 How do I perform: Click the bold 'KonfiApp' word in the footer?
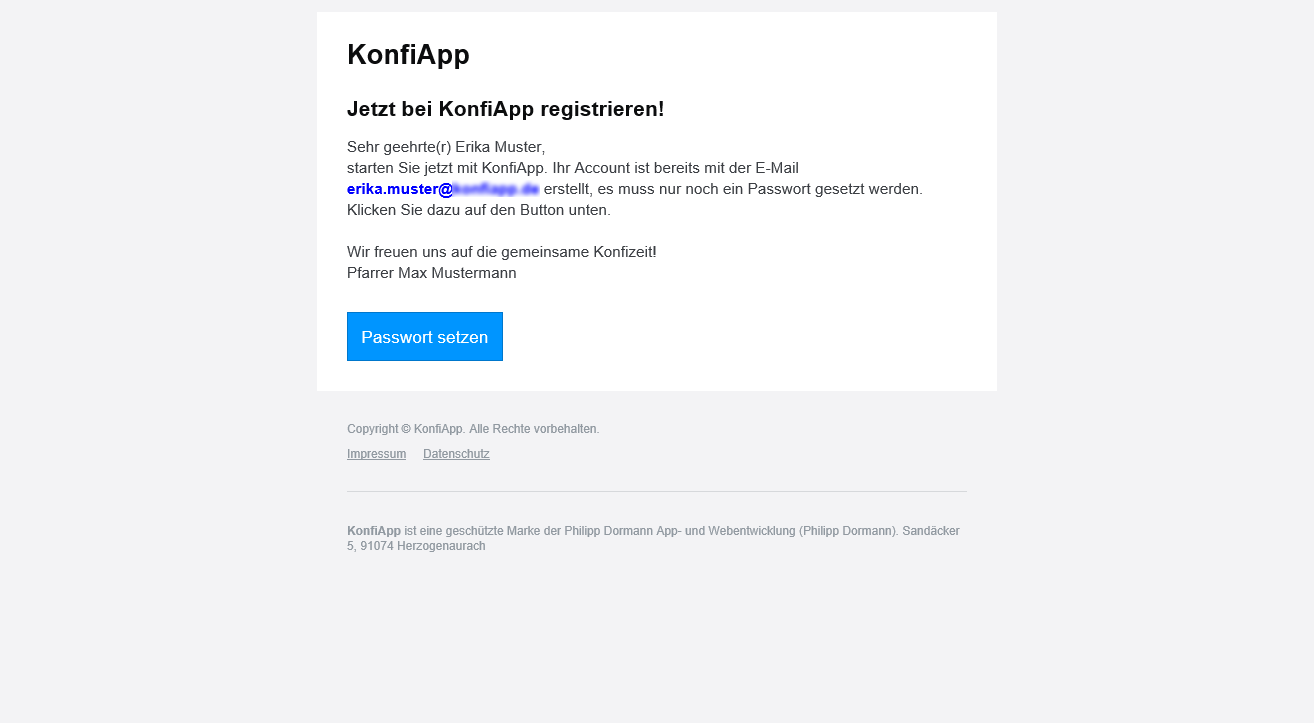click(371, 531)
